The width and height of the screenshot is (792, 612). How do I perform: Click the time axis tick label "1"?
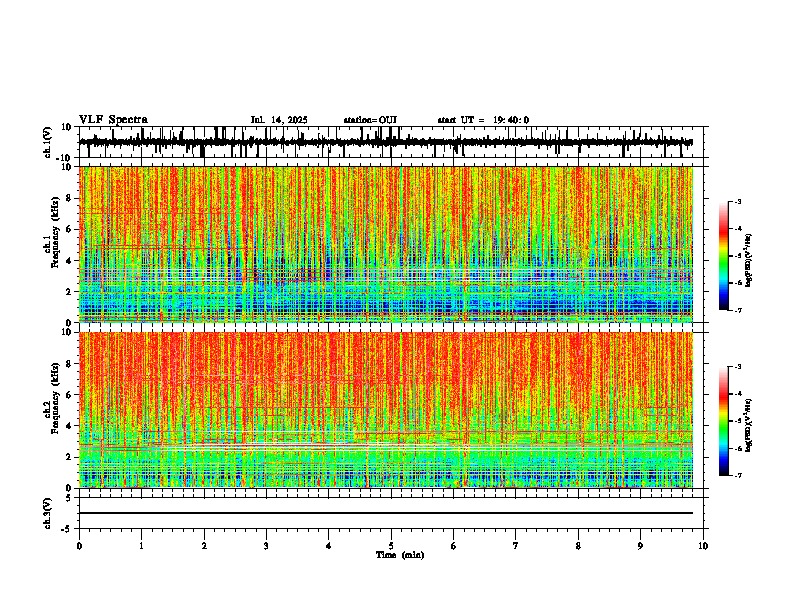141,546
